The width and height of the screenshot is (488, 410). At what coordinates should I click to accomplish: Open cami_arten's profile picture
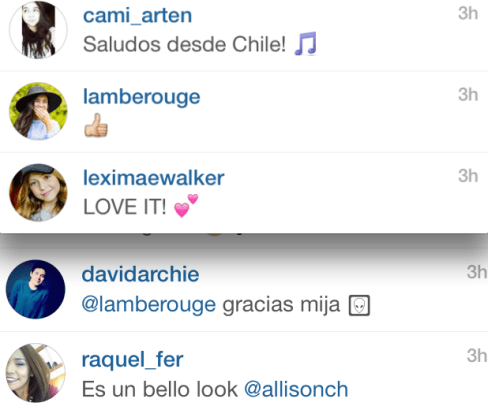pos(38,30)
